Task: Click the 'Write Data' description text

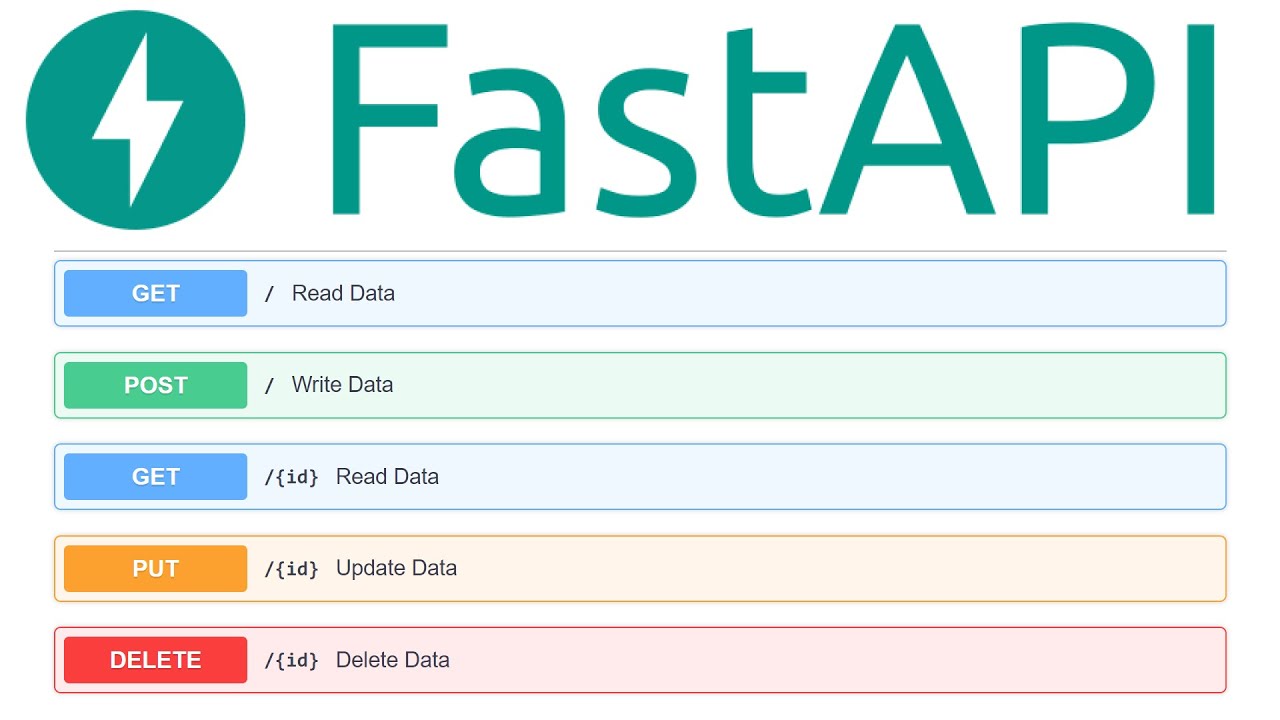Action: coord(342,385)
